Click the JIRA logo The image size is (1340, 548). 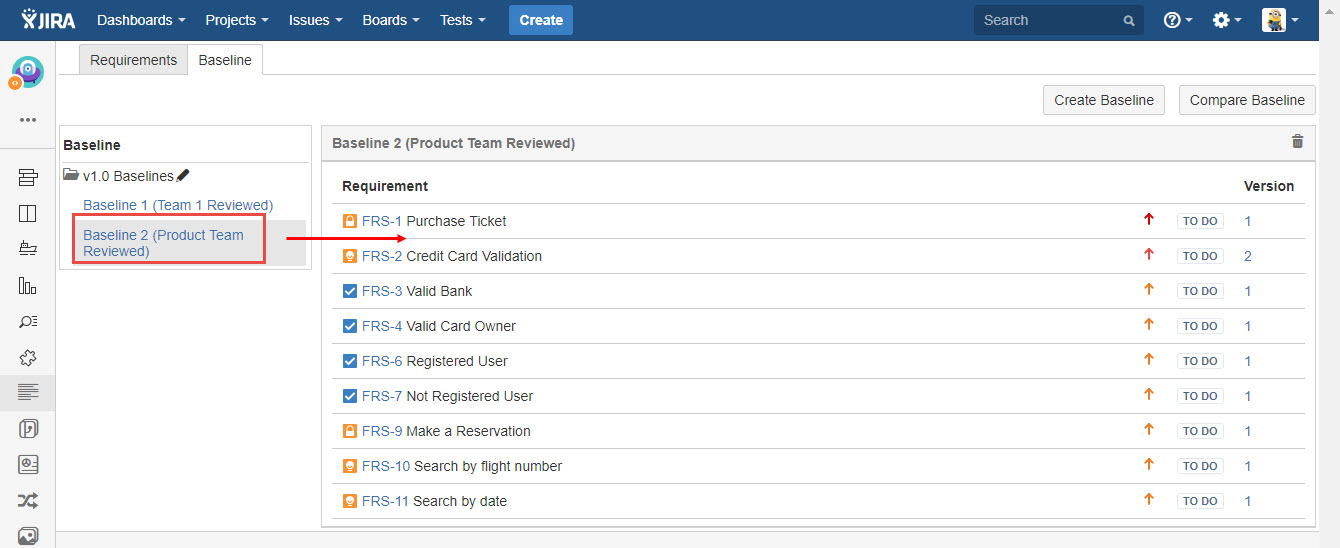tap(49, 20)
